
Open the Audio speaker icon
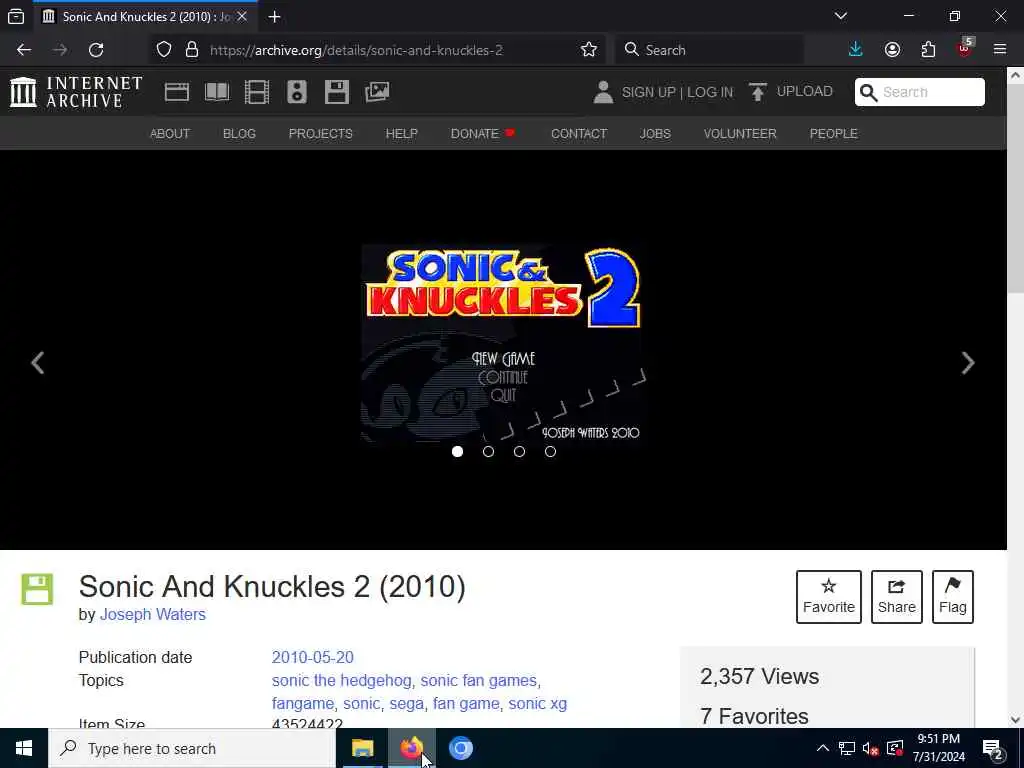(296, 92)
